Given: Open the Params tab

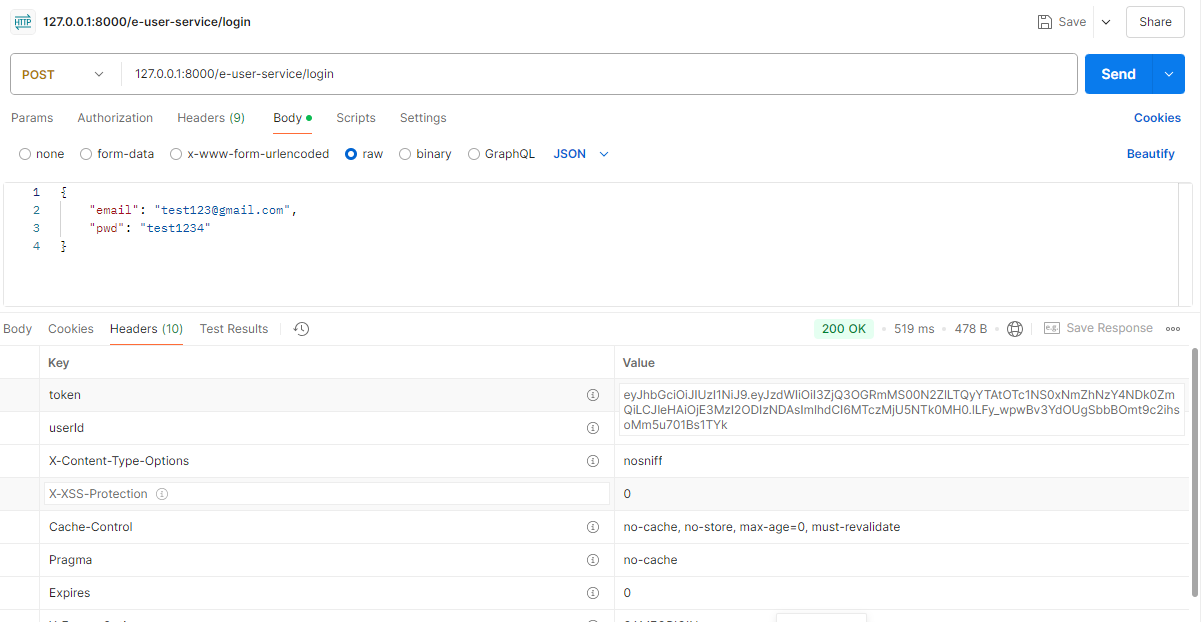Looking at the screenshot, I should tap(32, 118).
